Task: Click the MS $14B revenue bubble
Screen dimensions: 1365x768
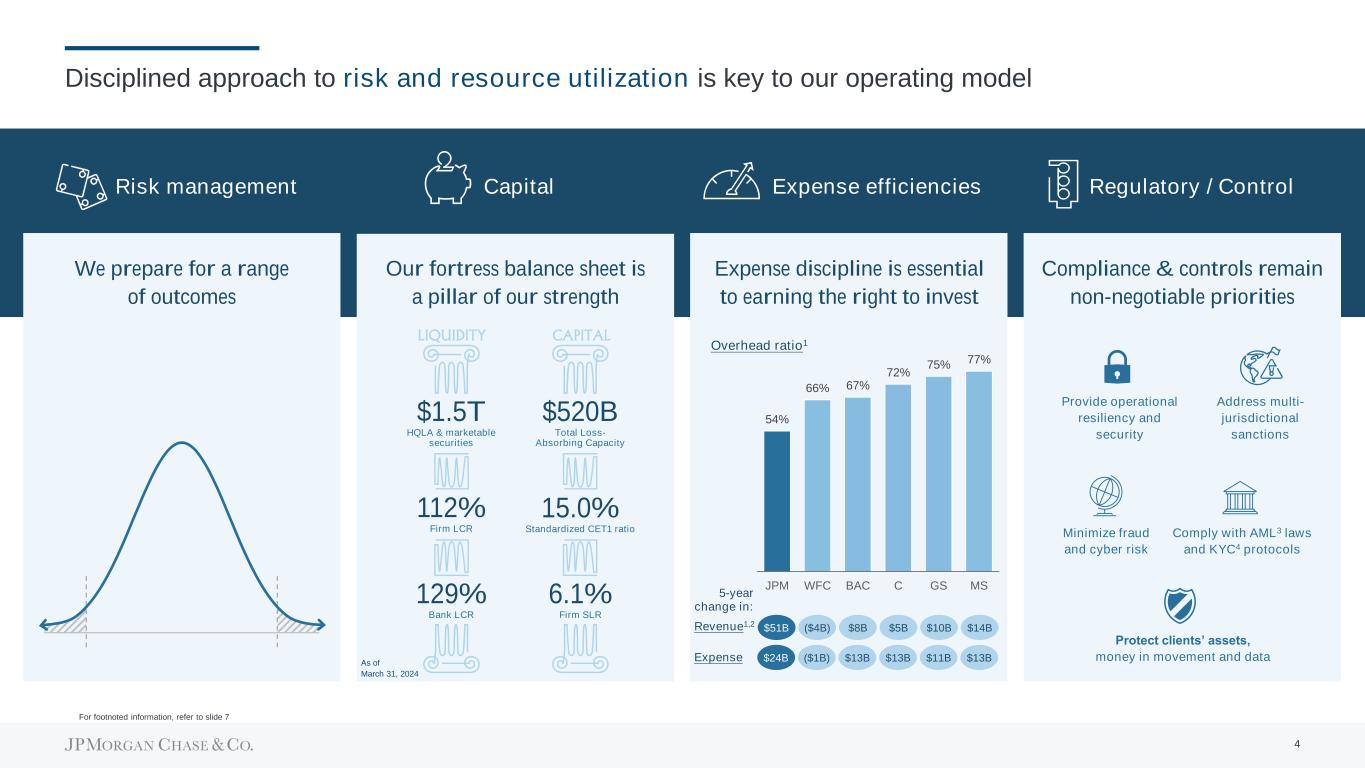Action: tap(979, 627)
